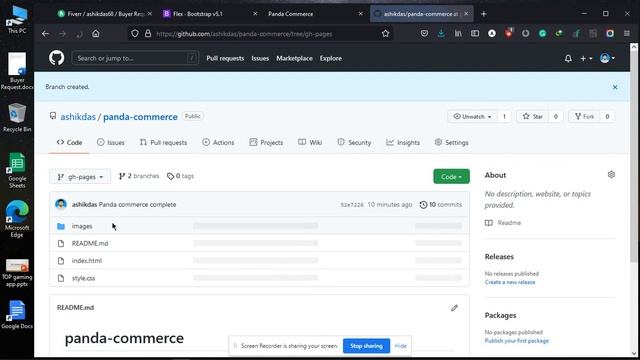The image size is (640, 360).
Task: Open the Security tab
Action: (354, 142)
